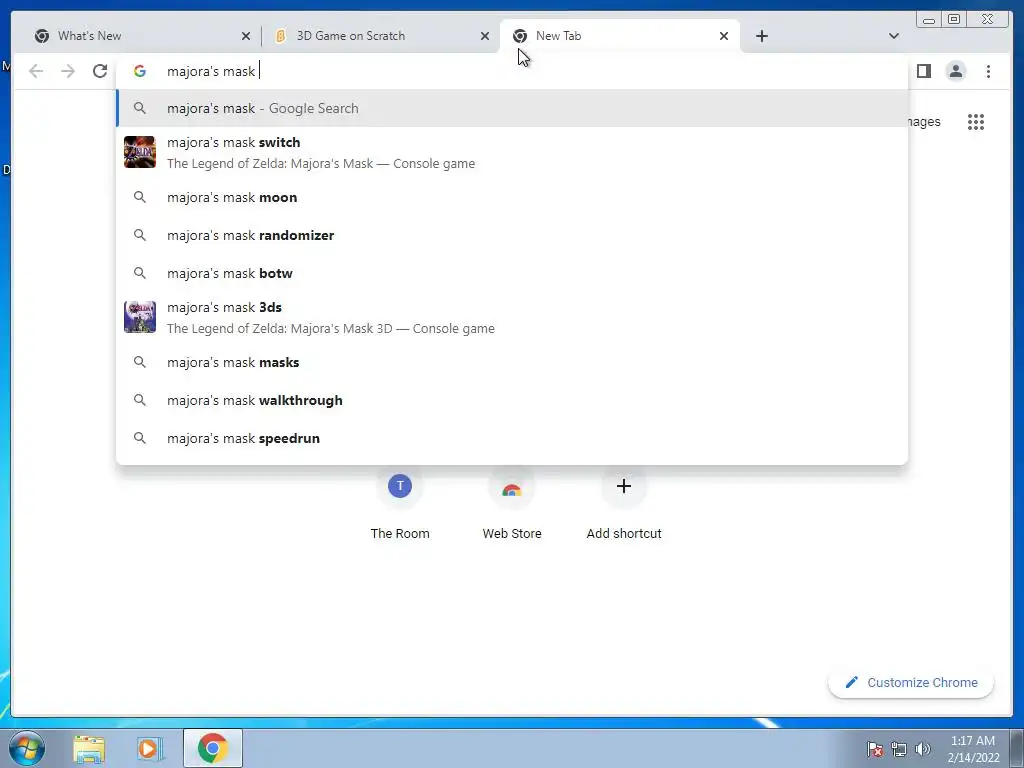Open the taskbar clock and date
The image size is (1024, 768).
[x=973, y=749]
